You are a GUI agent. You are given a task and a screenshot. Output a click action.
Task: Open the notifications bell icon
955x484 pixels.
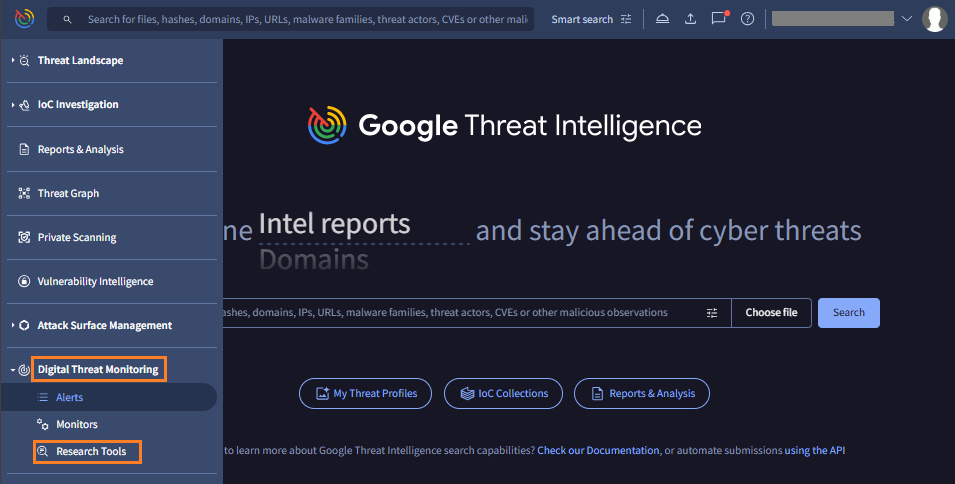click(x=663, y=19)
